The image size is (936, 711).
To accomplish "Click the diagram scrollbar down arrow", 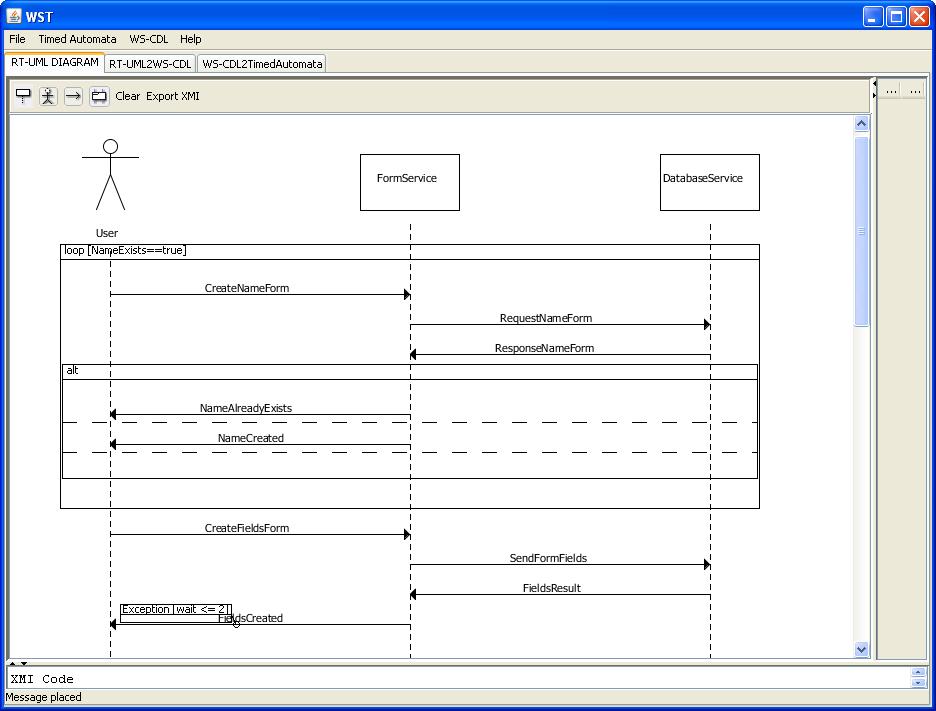I will [861, 650].
